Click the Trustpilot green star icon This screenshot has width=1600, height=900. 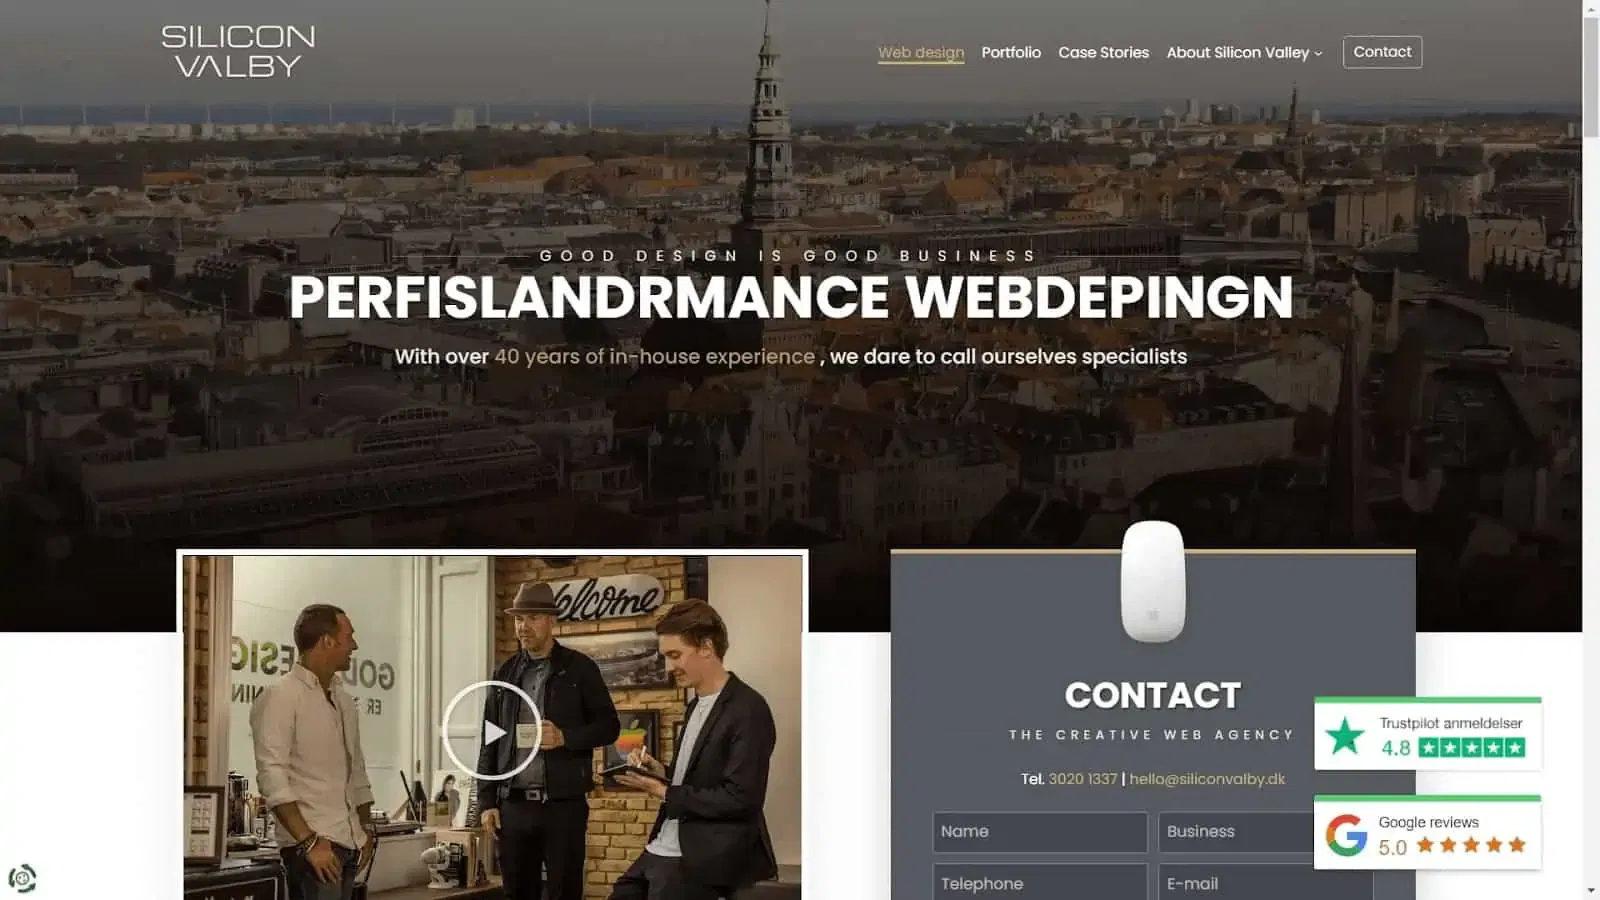pos(1345,736)
